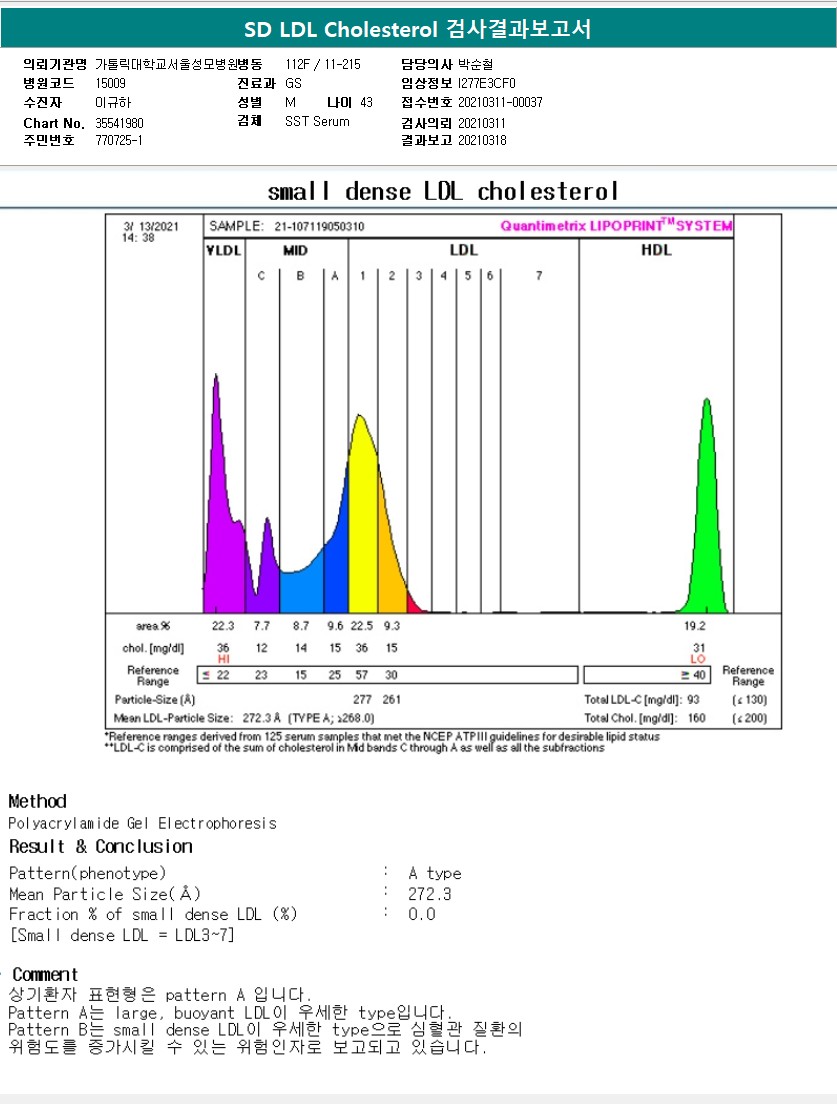Click the LDL 1 area % value '22.5'
Screen dimensions: 837x1104
click(362, 625)
